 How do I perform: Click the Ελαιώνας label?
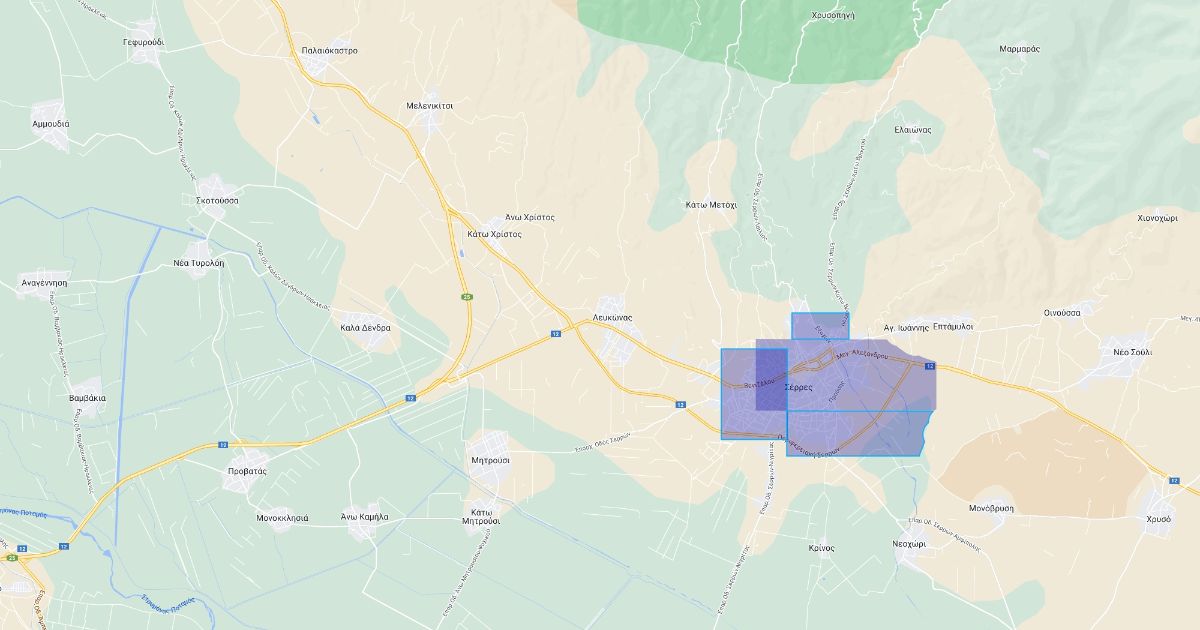pos(912,129)
